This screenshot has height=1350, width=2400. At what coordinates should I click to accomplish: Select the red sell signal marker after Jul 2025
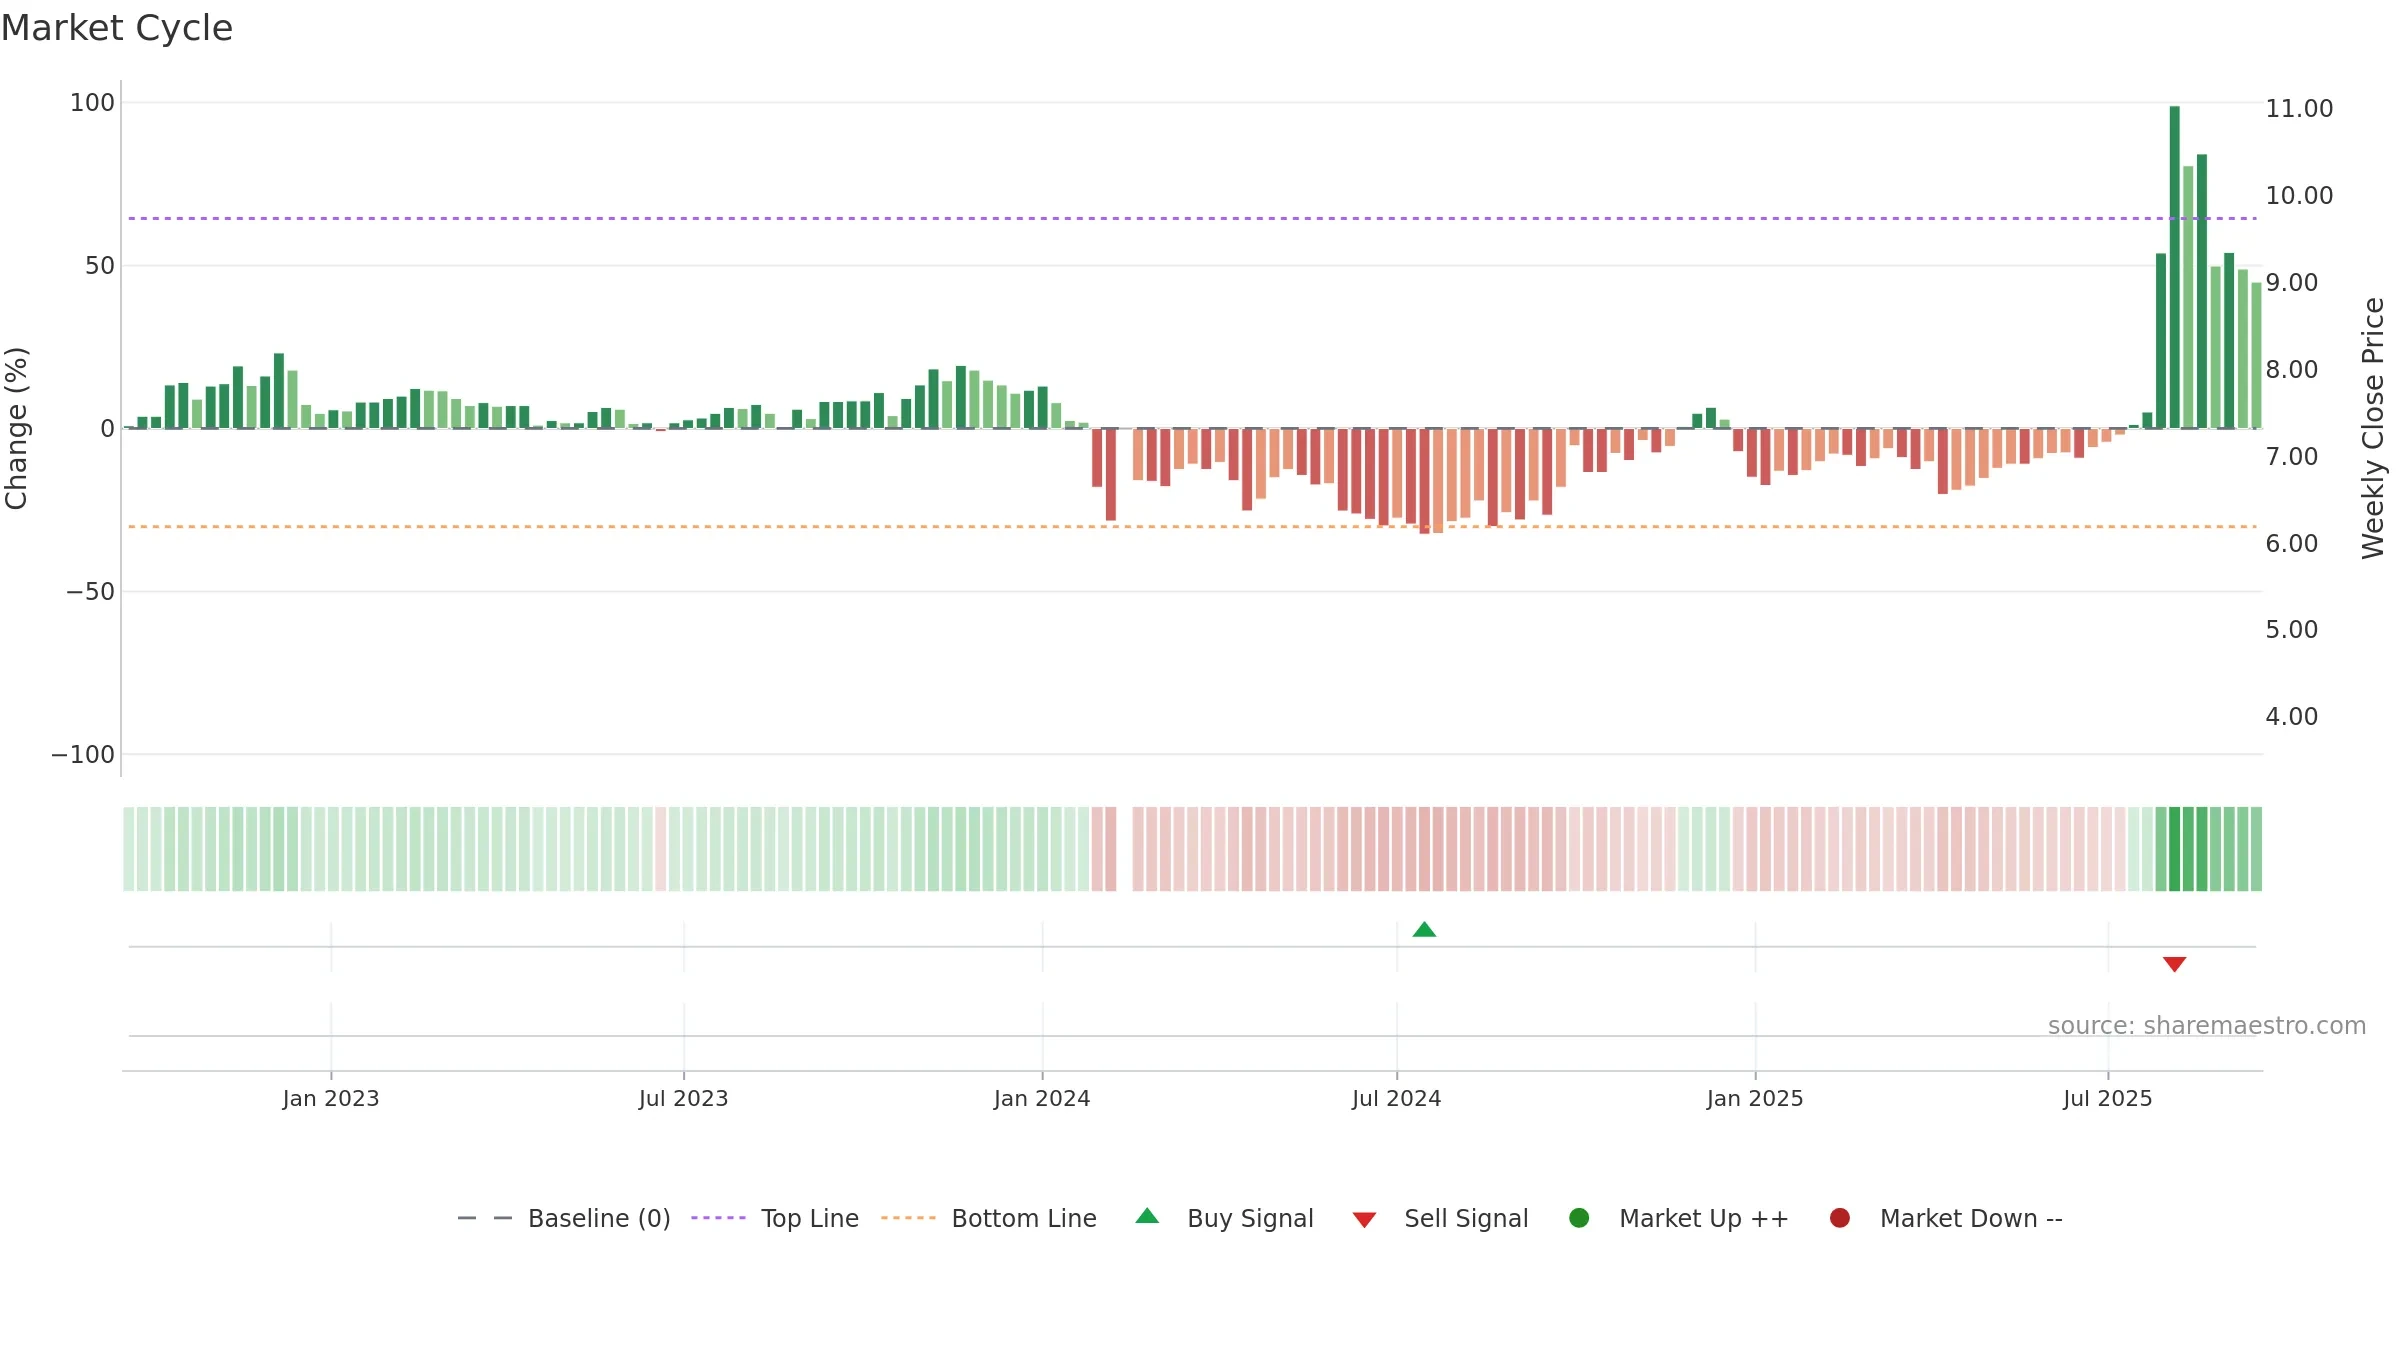click(x=2174, y=964)
